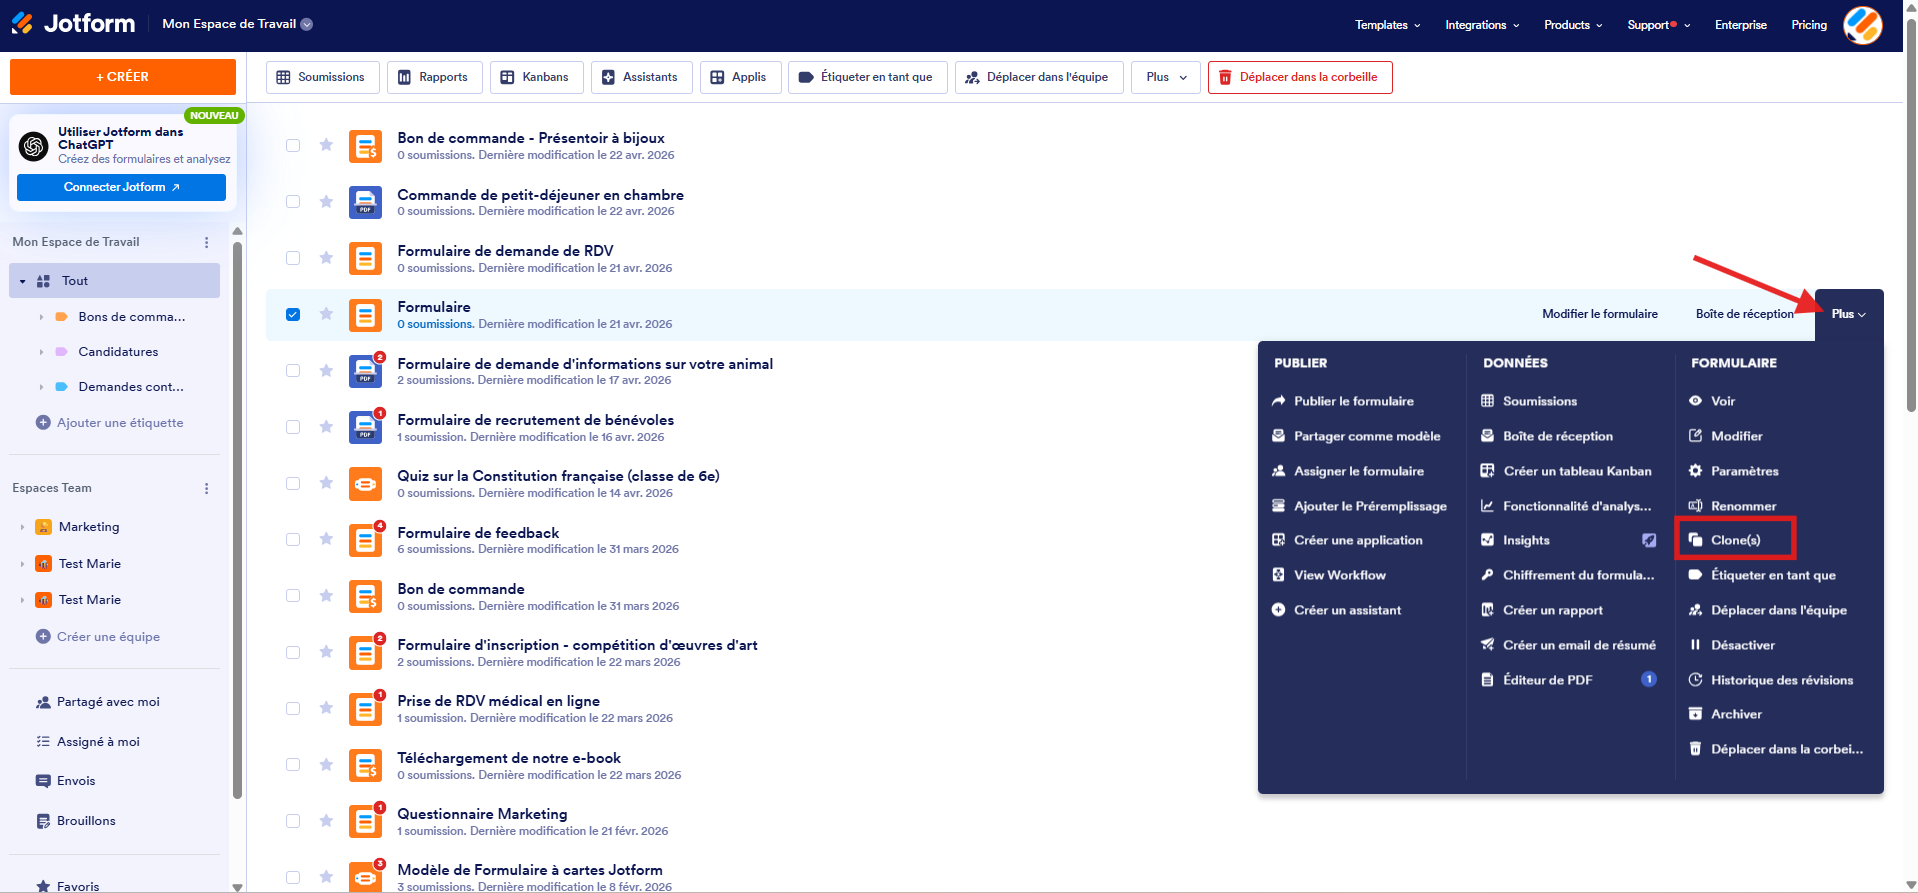Click the Commande de petit-déjeuner en chambre PDF icon
This screenshot has width=1918, height=893.
(x=365, y=202)
